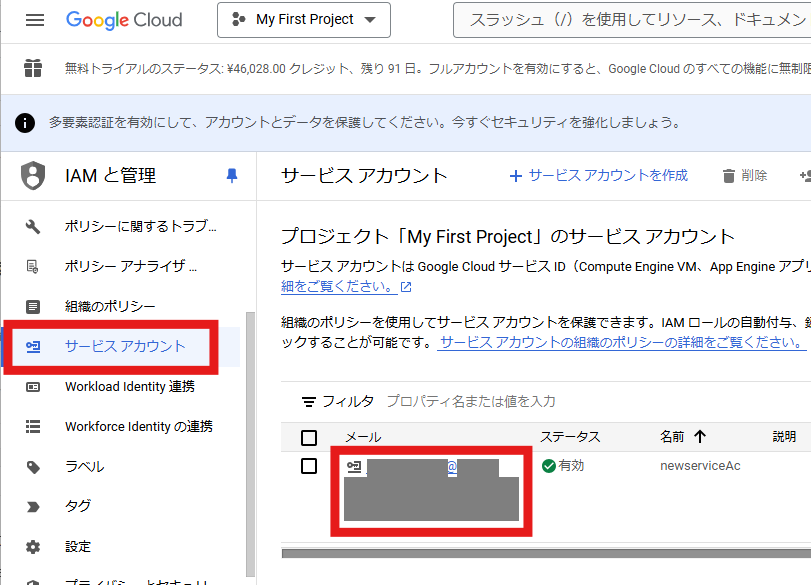Click the 設定 gear icon
Viewport: 811px width, 585px height.
(33, 547)
